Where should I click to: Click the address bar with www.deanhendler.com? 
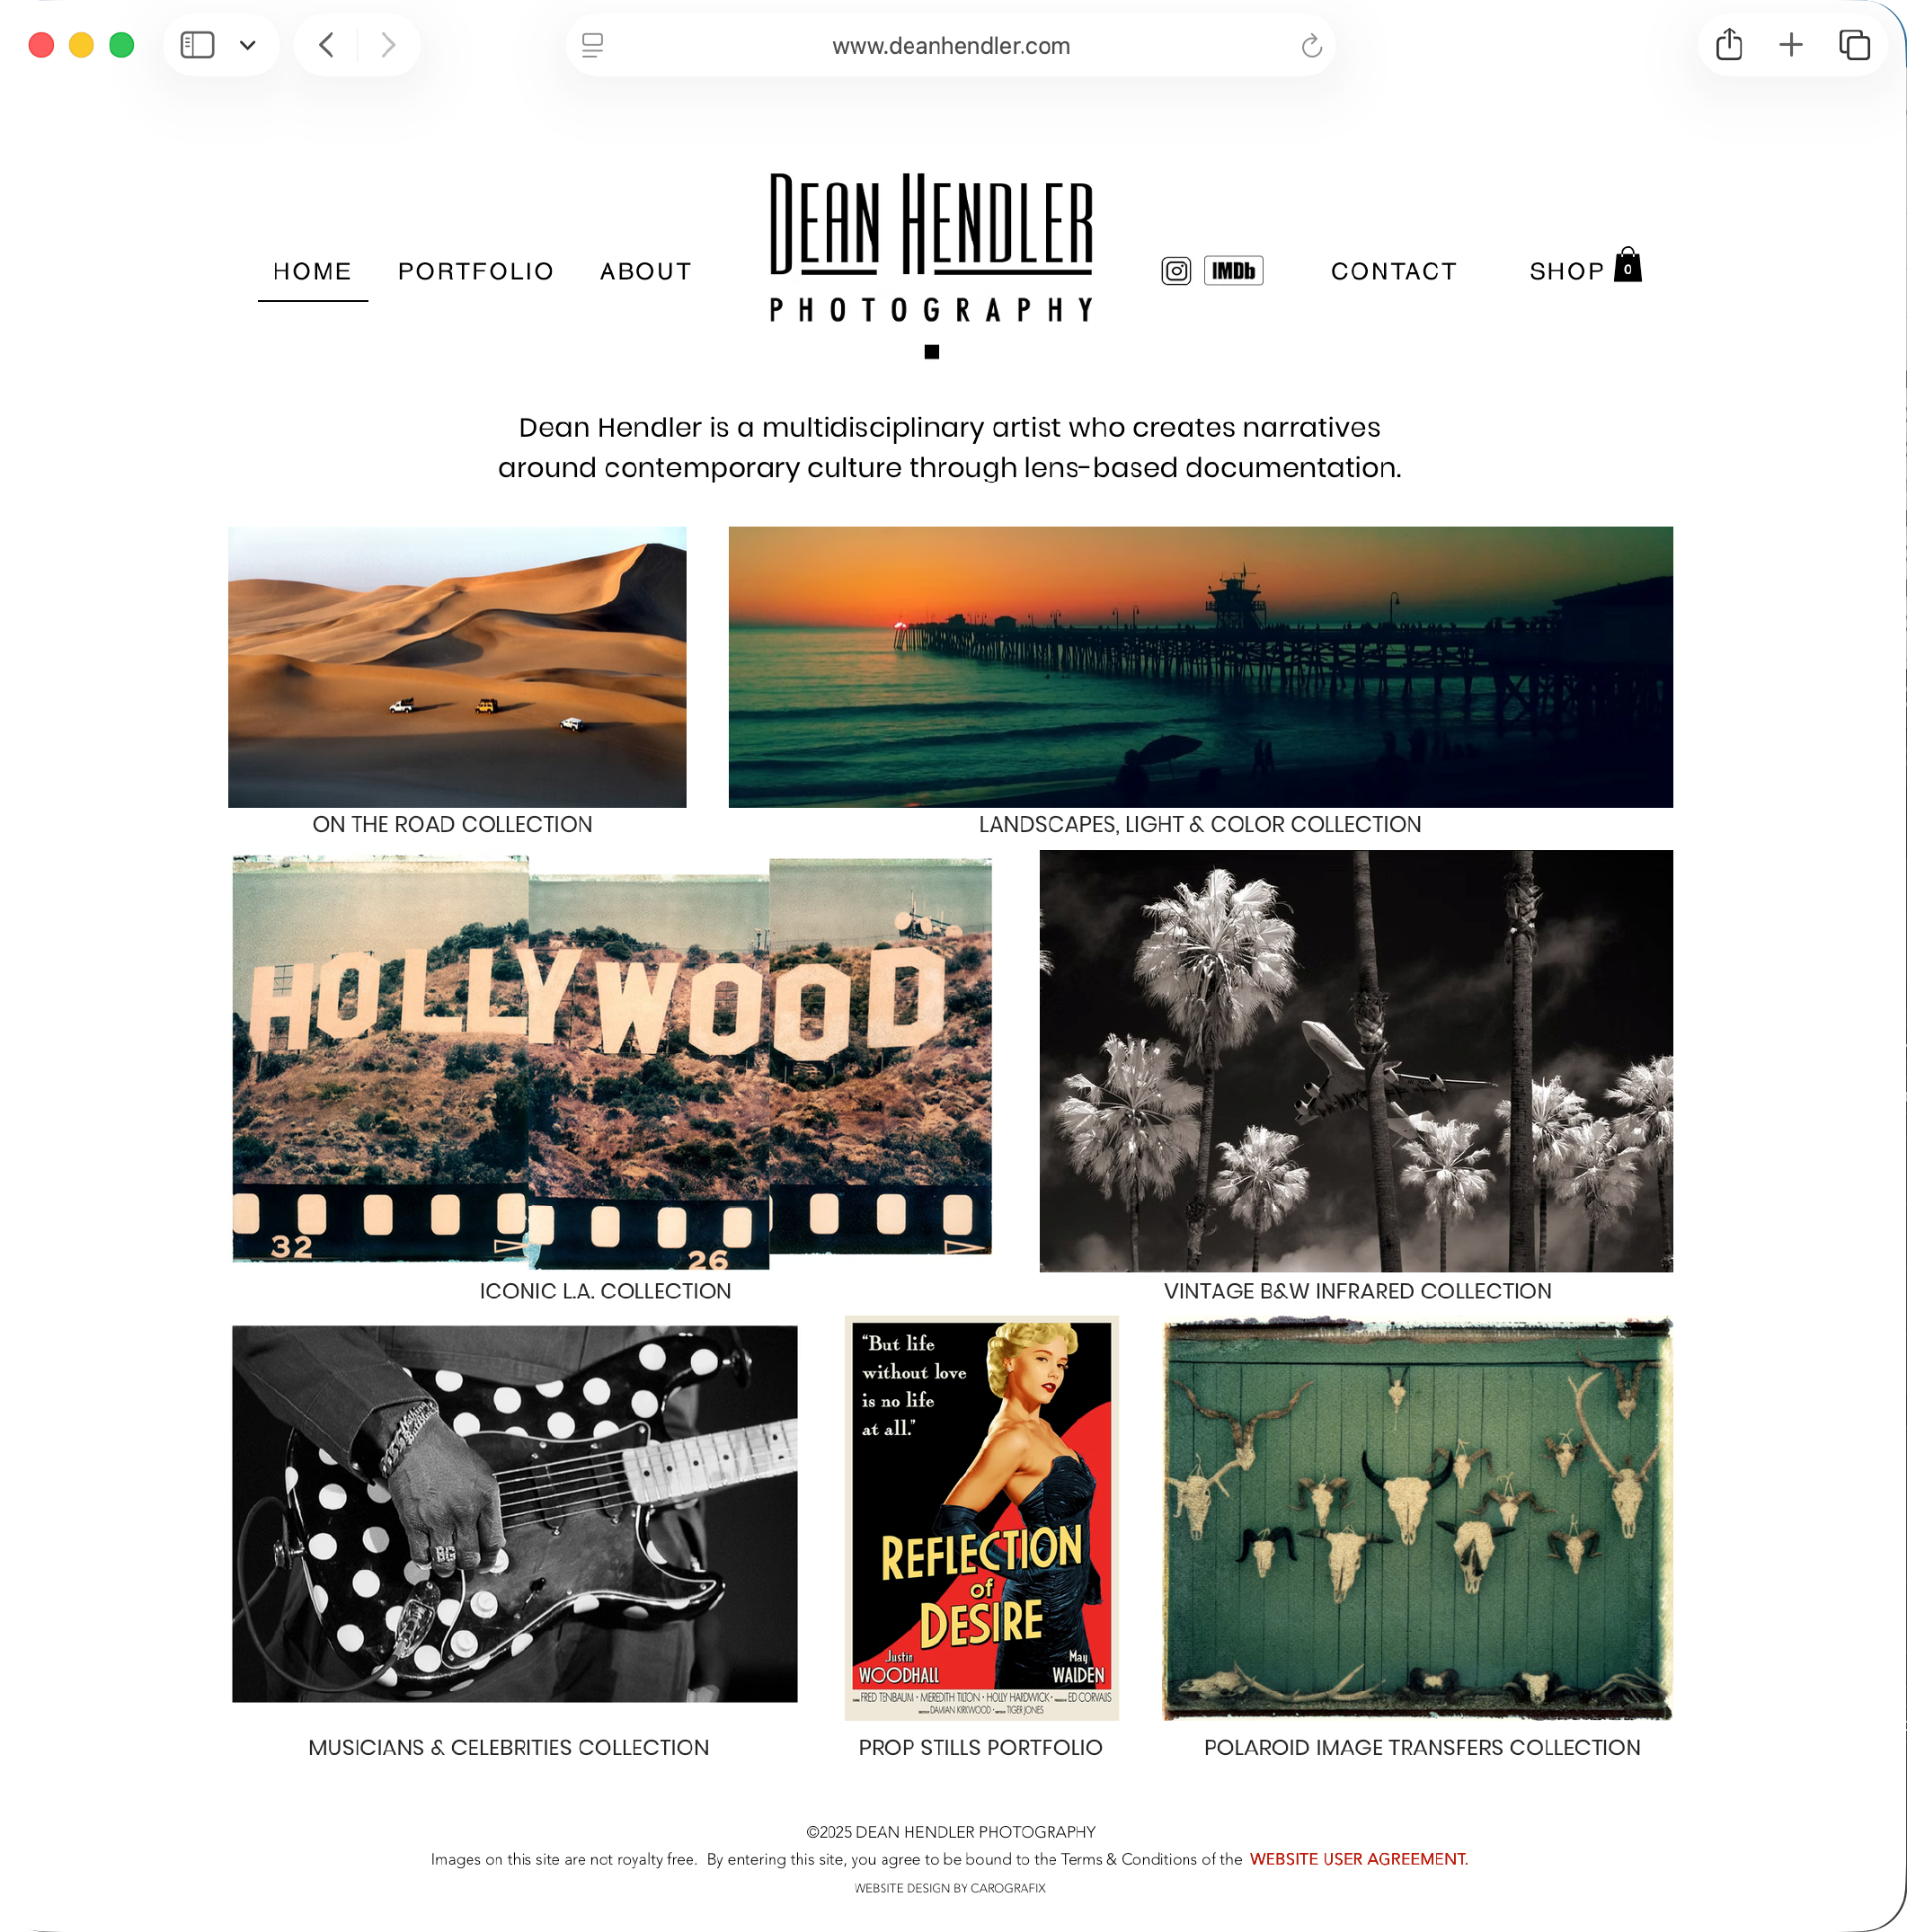tap(950, 45)
